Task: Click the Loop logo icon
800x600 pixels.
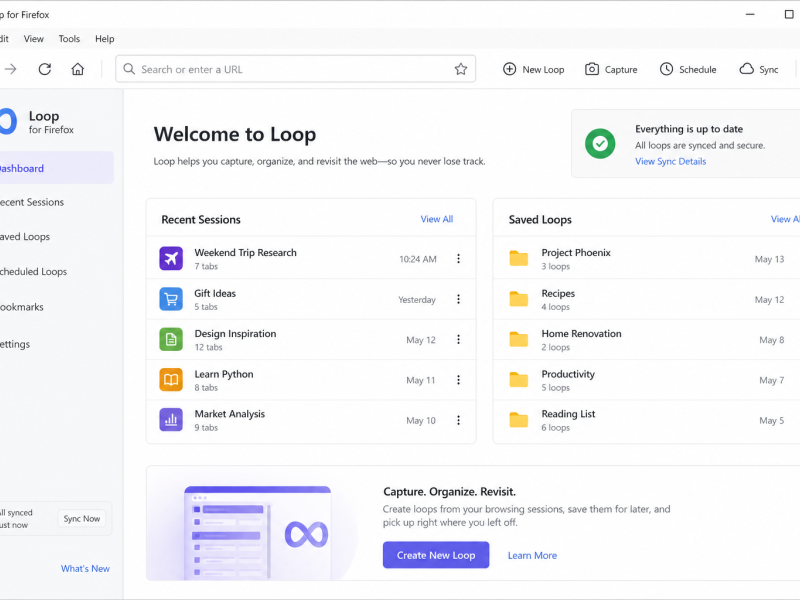Action: point(8,121)
